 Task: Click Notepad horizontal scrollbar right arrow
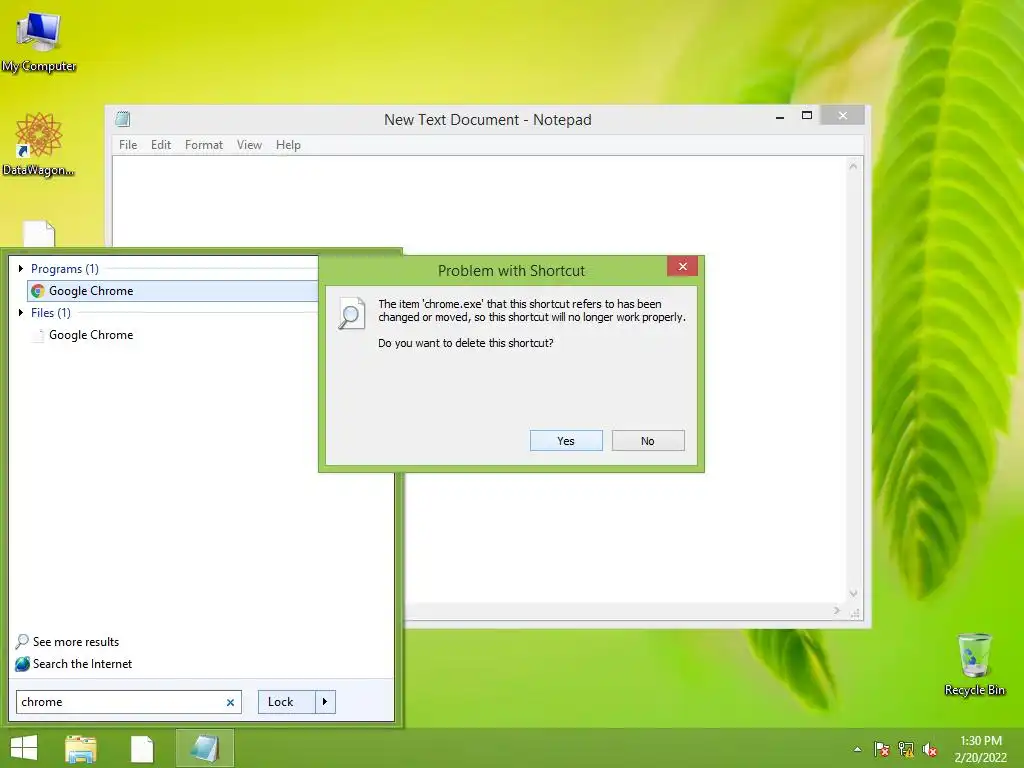837,611
